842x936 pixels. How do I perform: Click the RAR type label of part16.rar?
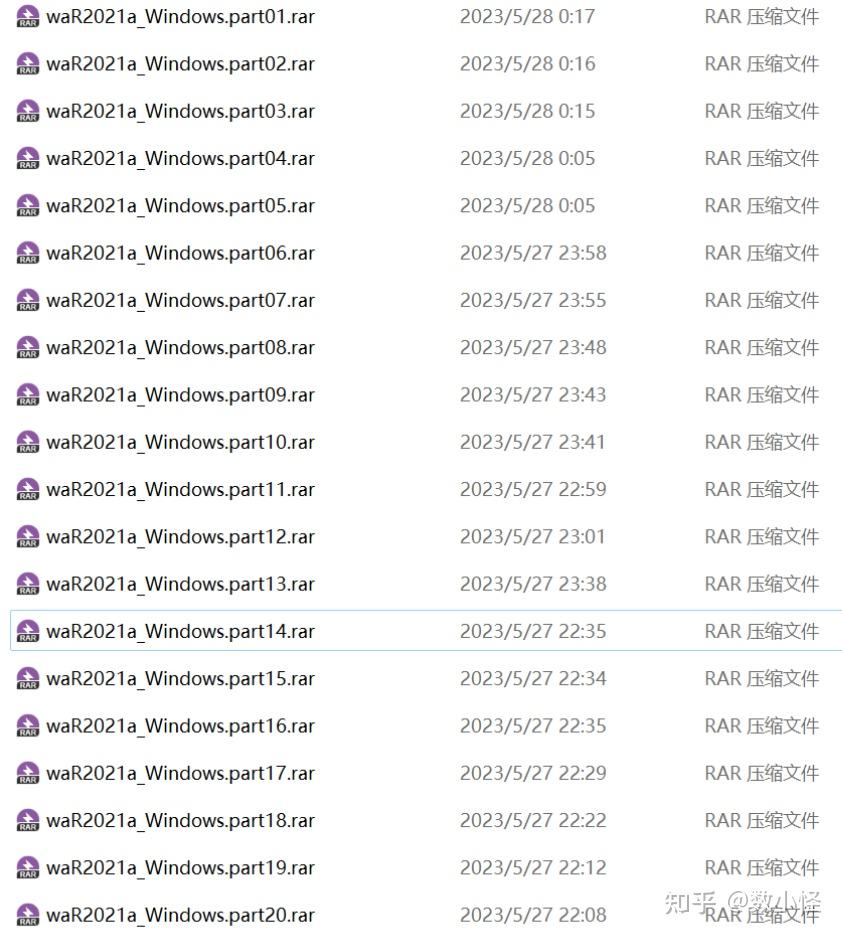[761, 726]
